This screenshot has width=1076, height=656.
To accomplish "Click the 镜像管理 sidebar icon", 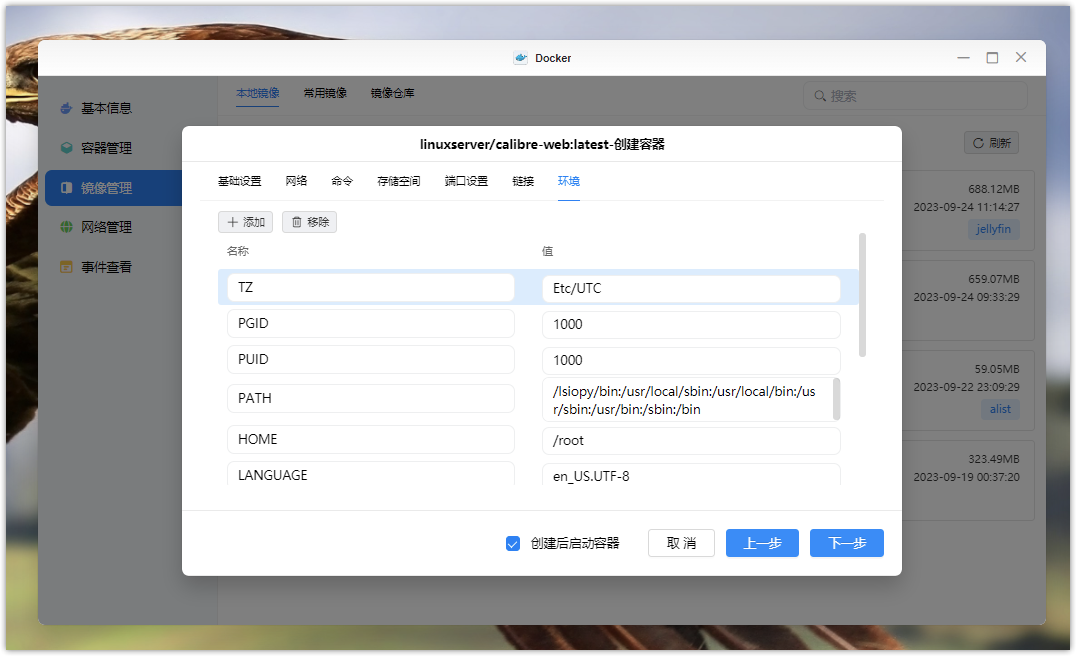I will click(x=67, y=188).
